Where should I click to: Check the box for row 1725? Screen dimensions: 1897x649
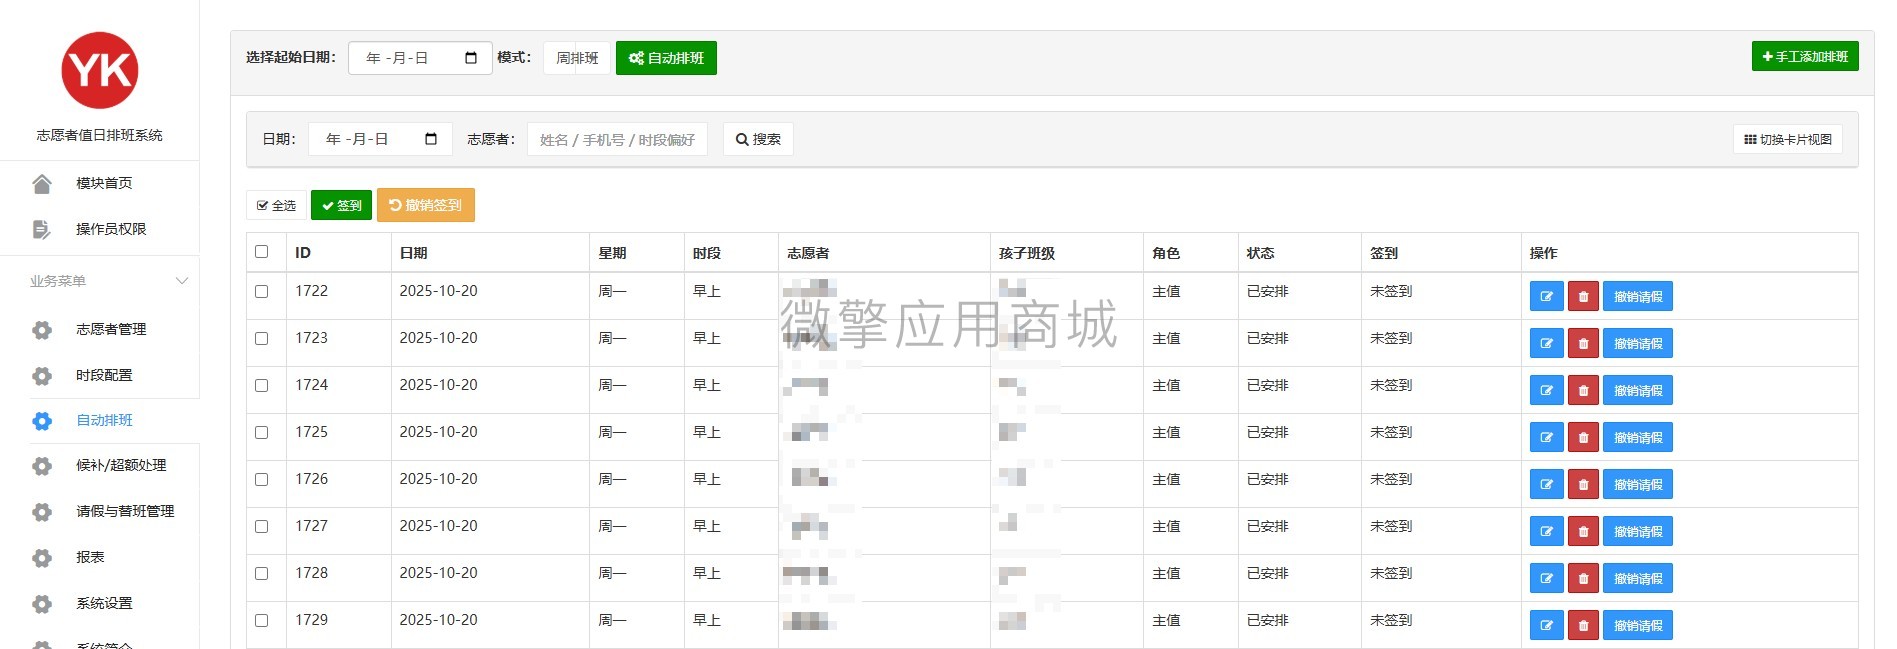pos(262,432)
